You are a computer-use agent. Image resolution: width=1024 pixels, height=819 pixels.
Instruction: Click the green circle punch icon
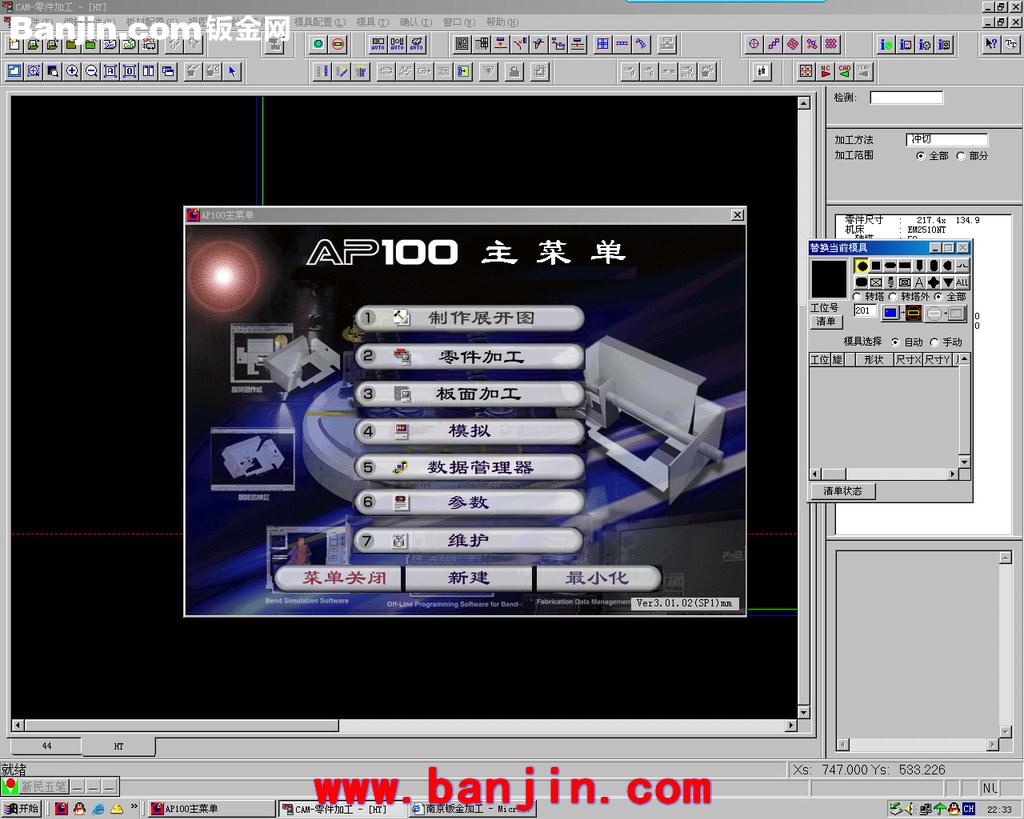318,44
